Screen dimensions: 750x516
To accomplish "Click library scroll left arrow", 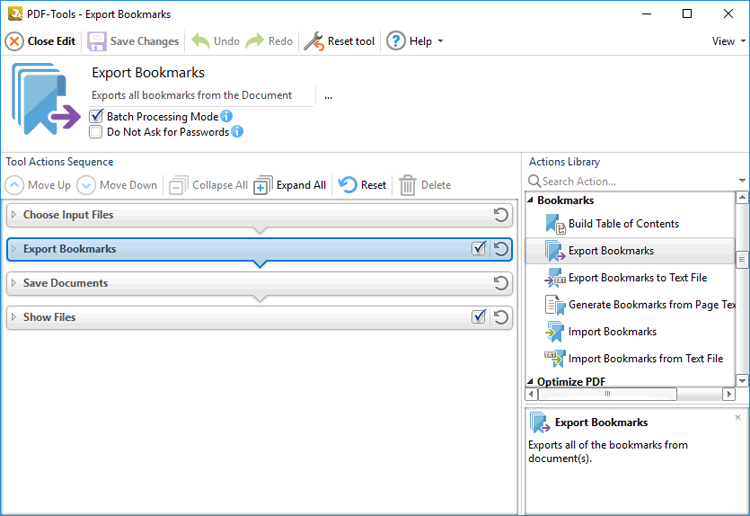I will pos(531,394).
